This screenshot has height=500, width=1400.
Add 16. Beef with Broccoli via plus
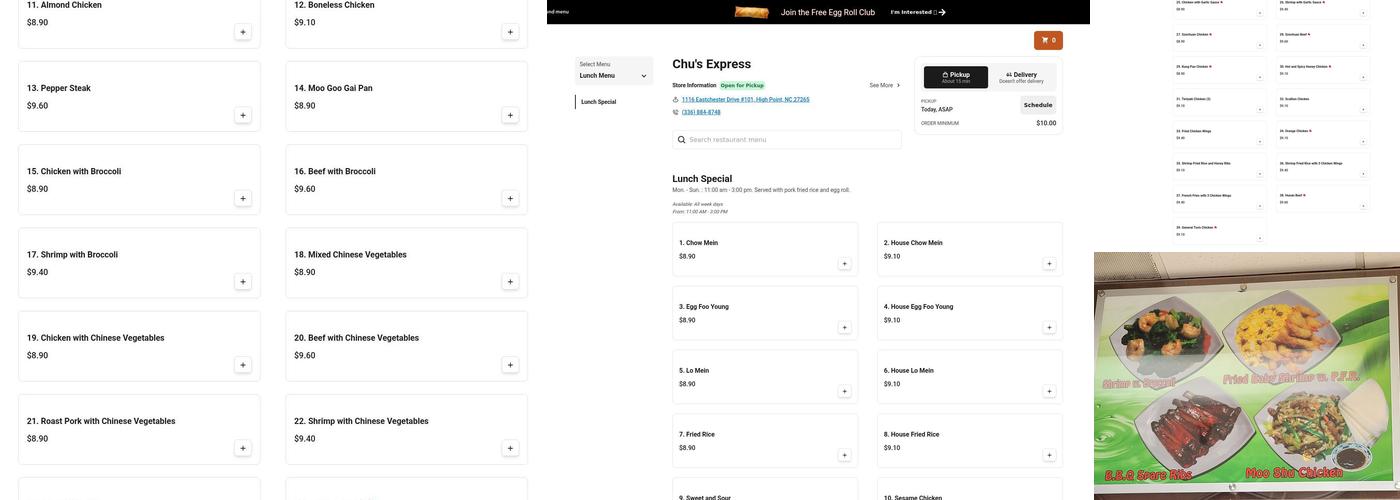[510, 198]
